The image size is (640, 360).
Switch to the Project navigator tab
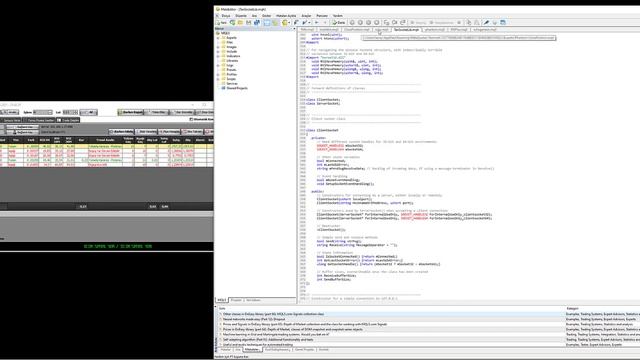[236, 300]
